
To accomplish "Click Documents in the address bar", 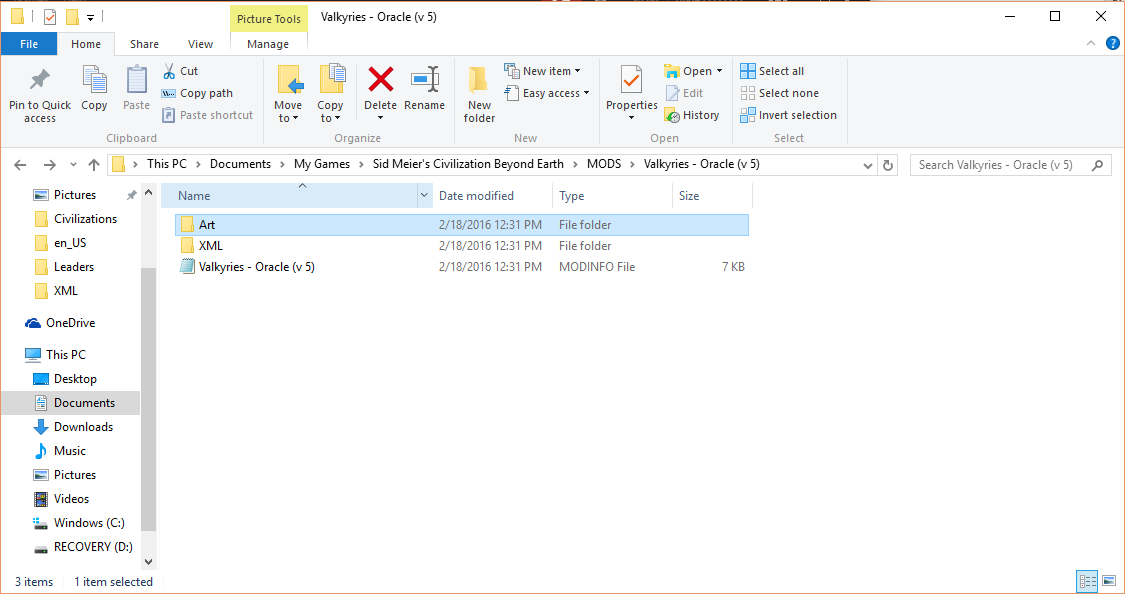I will pyautogui.click(x=240, y=164).
